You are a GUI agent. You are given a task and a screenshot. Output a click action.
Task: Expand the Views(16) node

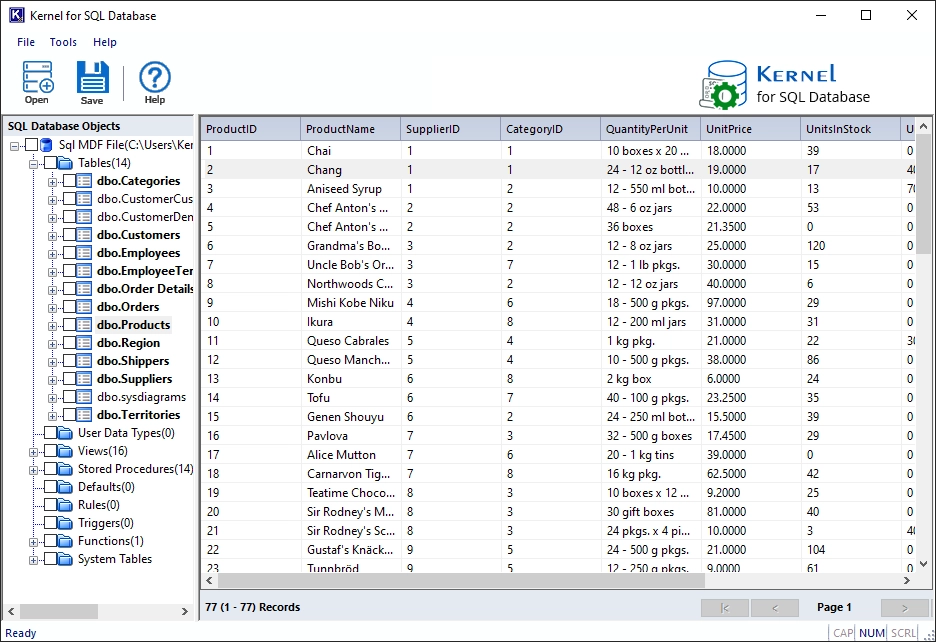pos(33,452)
